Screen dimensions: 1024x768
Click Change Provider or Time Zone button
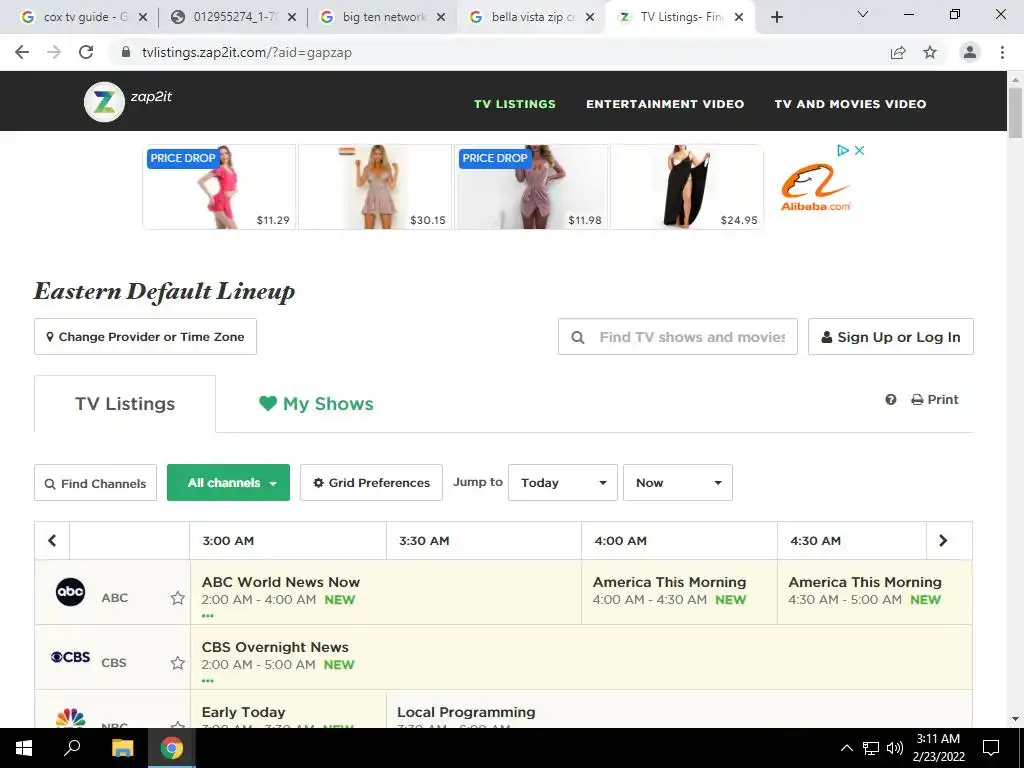click(x=145, y=337)
